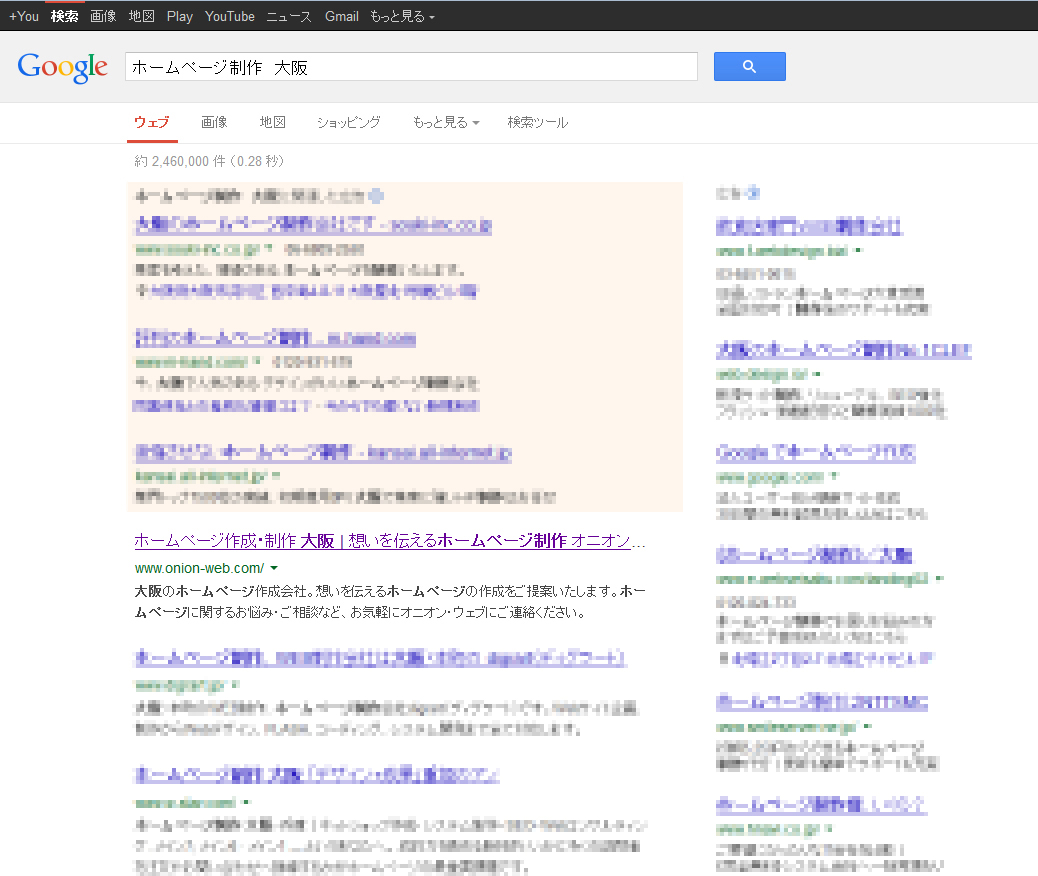Click the Google logo
Image resolution: width=1038 pixels, height=876 pixels.
pyautogui.click(x=62, y=66)
